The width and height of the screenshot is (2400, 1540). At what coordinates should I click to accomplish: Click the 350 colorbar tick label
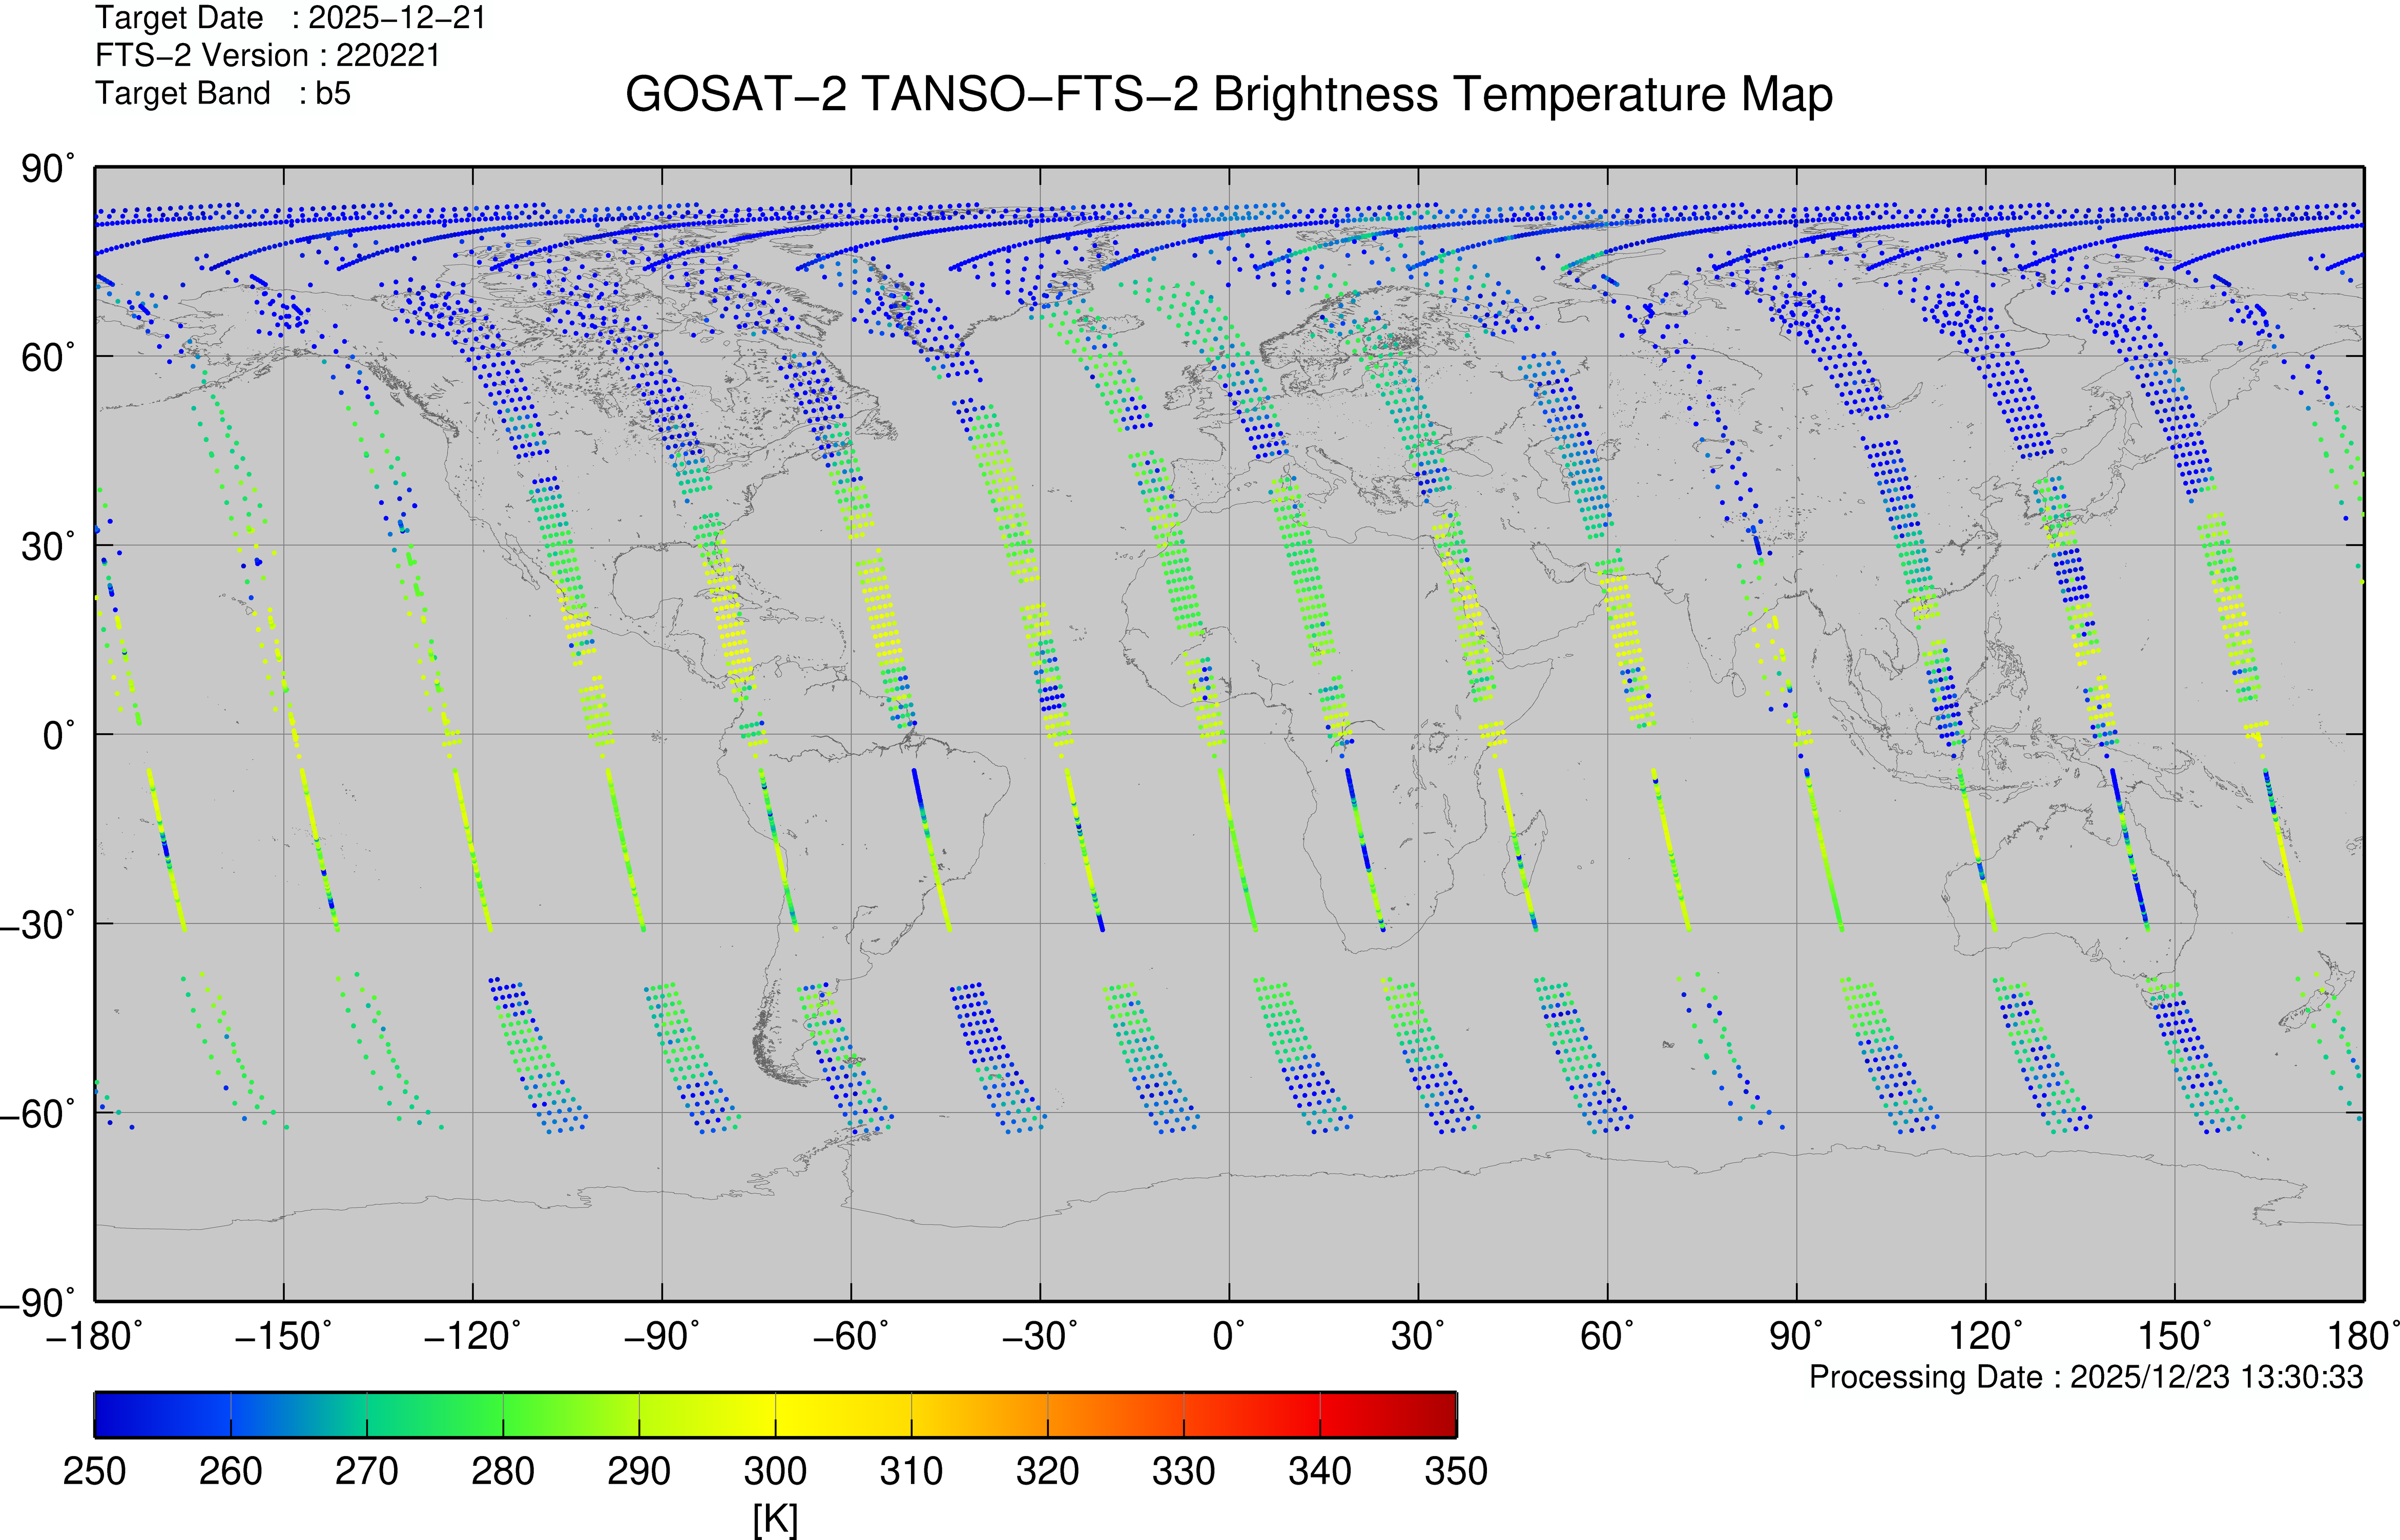[x=1455, y=1471]
